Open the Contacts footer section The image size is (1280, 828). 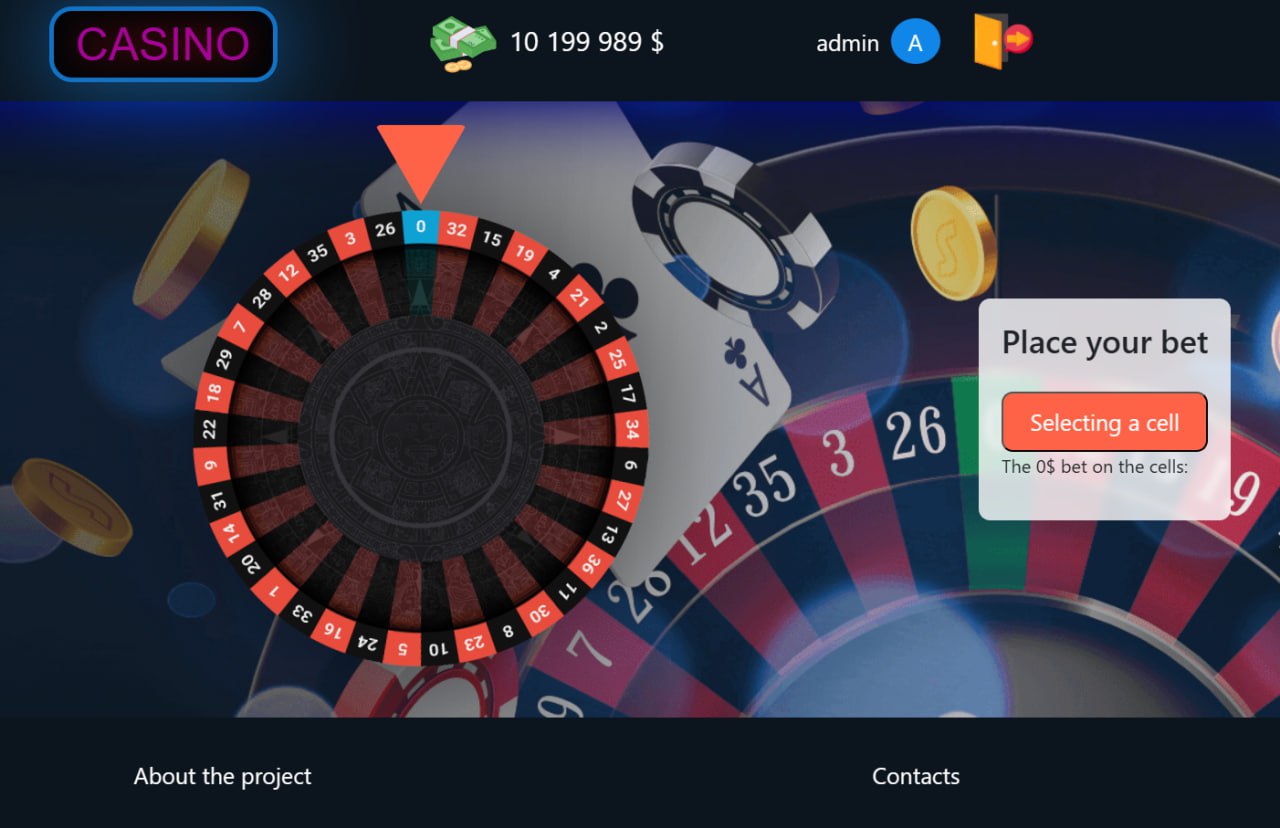[916, 776]
